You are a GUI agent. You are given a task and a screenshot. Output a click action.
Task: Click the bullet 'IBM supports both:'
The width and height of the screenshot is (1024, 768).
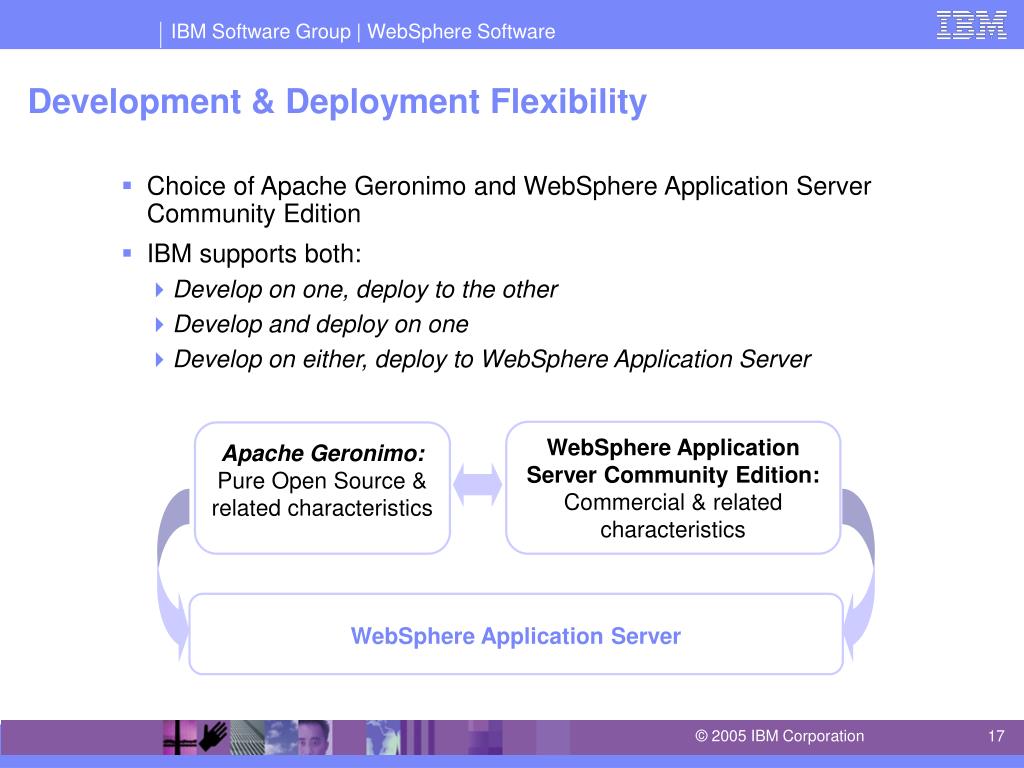tap(254, 253)
